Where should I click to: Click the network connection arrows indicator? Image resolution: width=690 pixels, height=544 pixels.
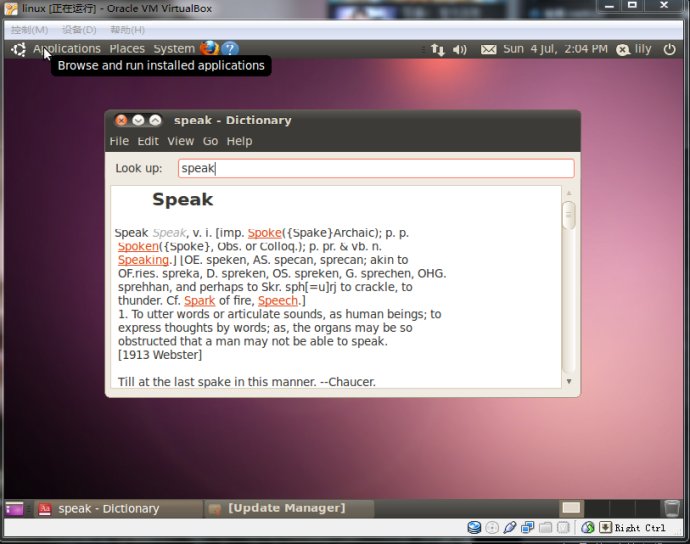coord(437,49)
